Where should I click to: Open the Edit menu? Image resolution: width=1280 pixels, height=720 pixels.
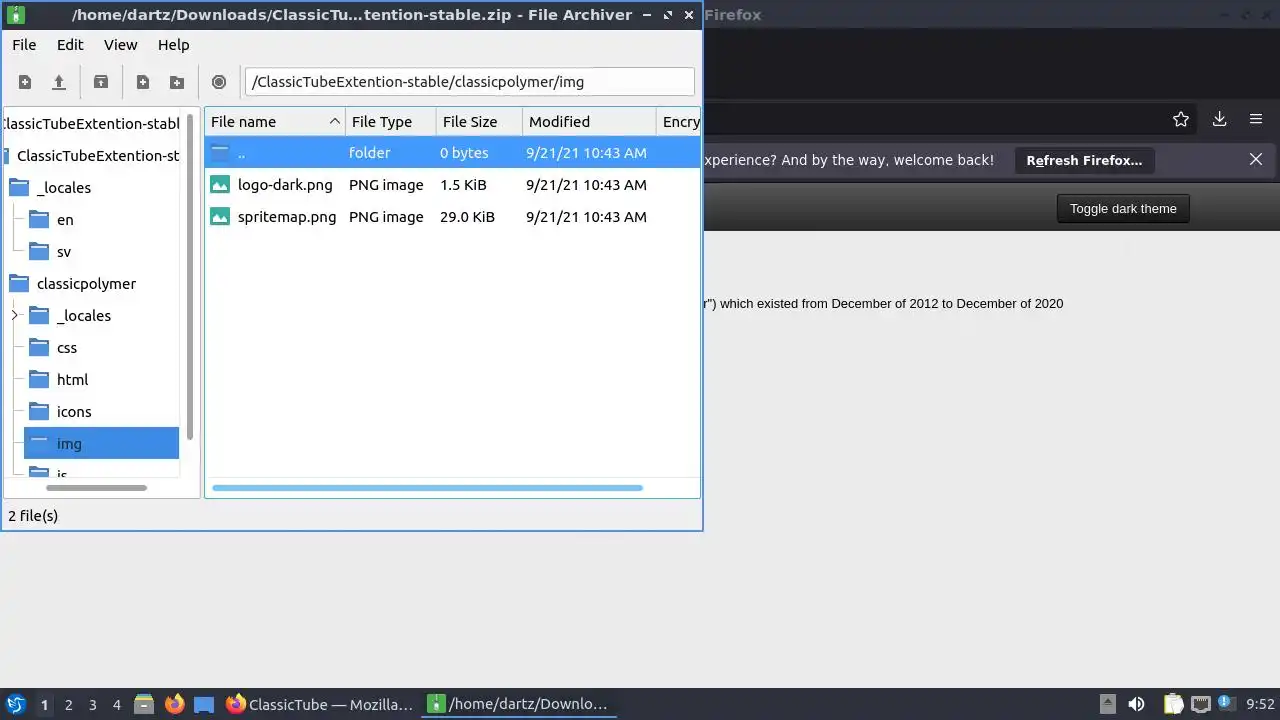(x=70, y=45)
